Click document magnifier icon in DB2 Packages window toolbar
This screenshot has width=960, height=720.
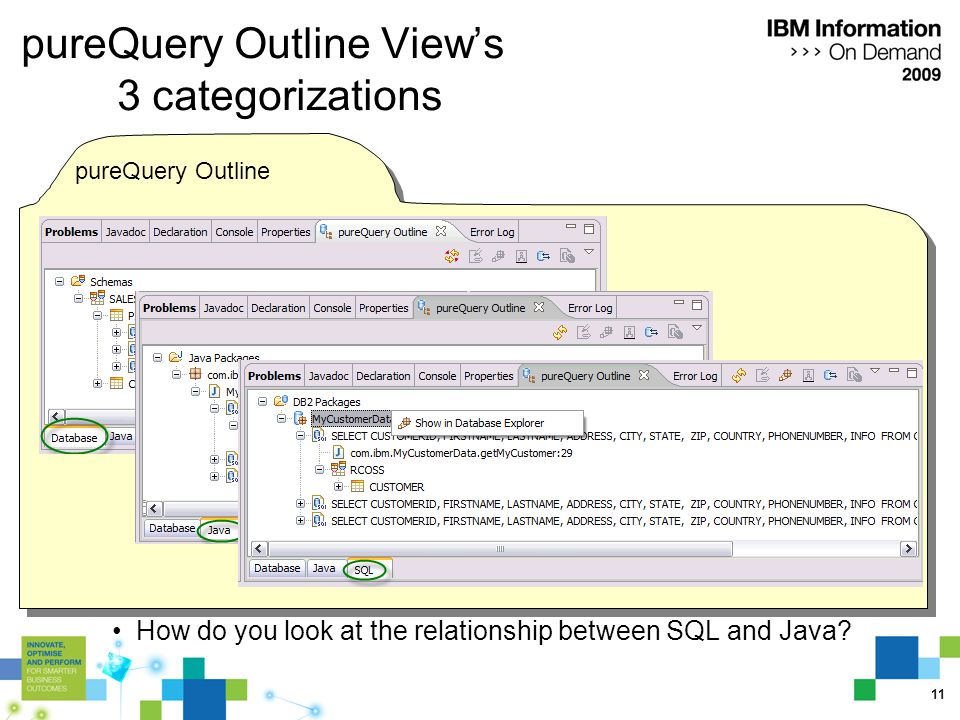854,375
